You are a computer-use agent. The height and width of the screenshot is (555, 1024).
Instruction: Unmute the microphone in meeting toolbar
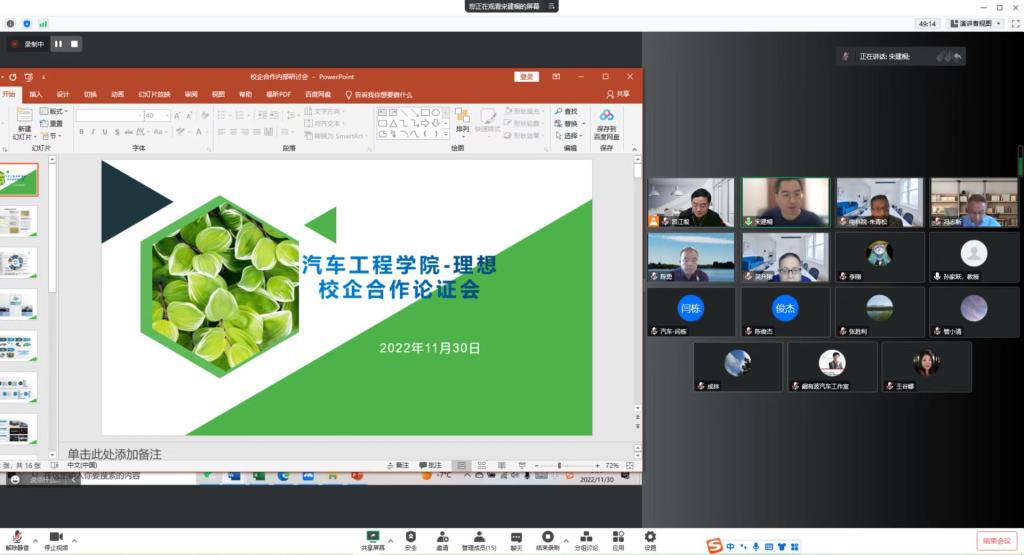(x=16, y=540)
